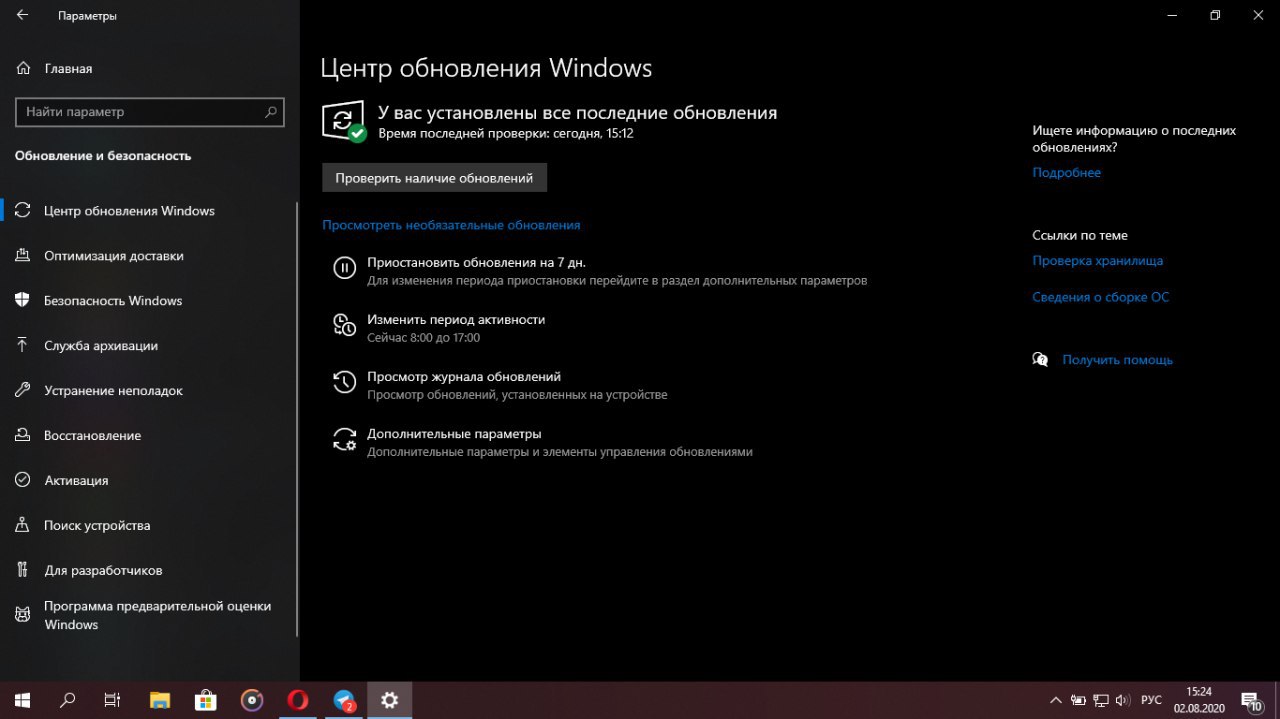Click the gear-sync icon for advanced options
This screenshot has width=1280, height=719.
(344, 440)
